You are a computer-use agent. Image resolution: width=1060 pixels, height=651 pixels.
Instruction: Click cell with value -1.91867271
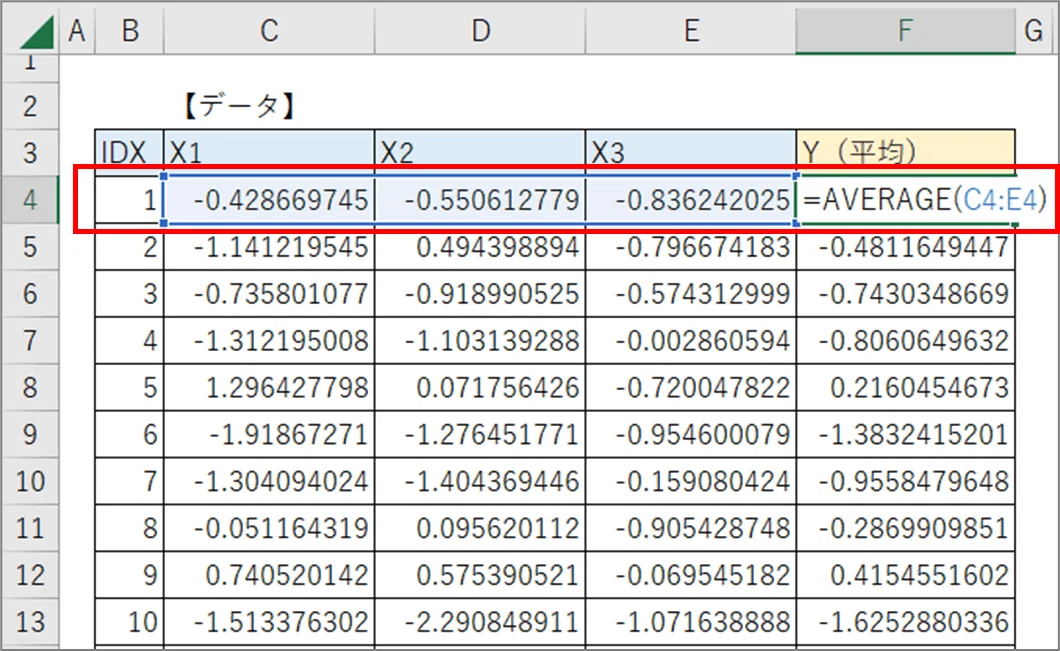tap(268, 434)
